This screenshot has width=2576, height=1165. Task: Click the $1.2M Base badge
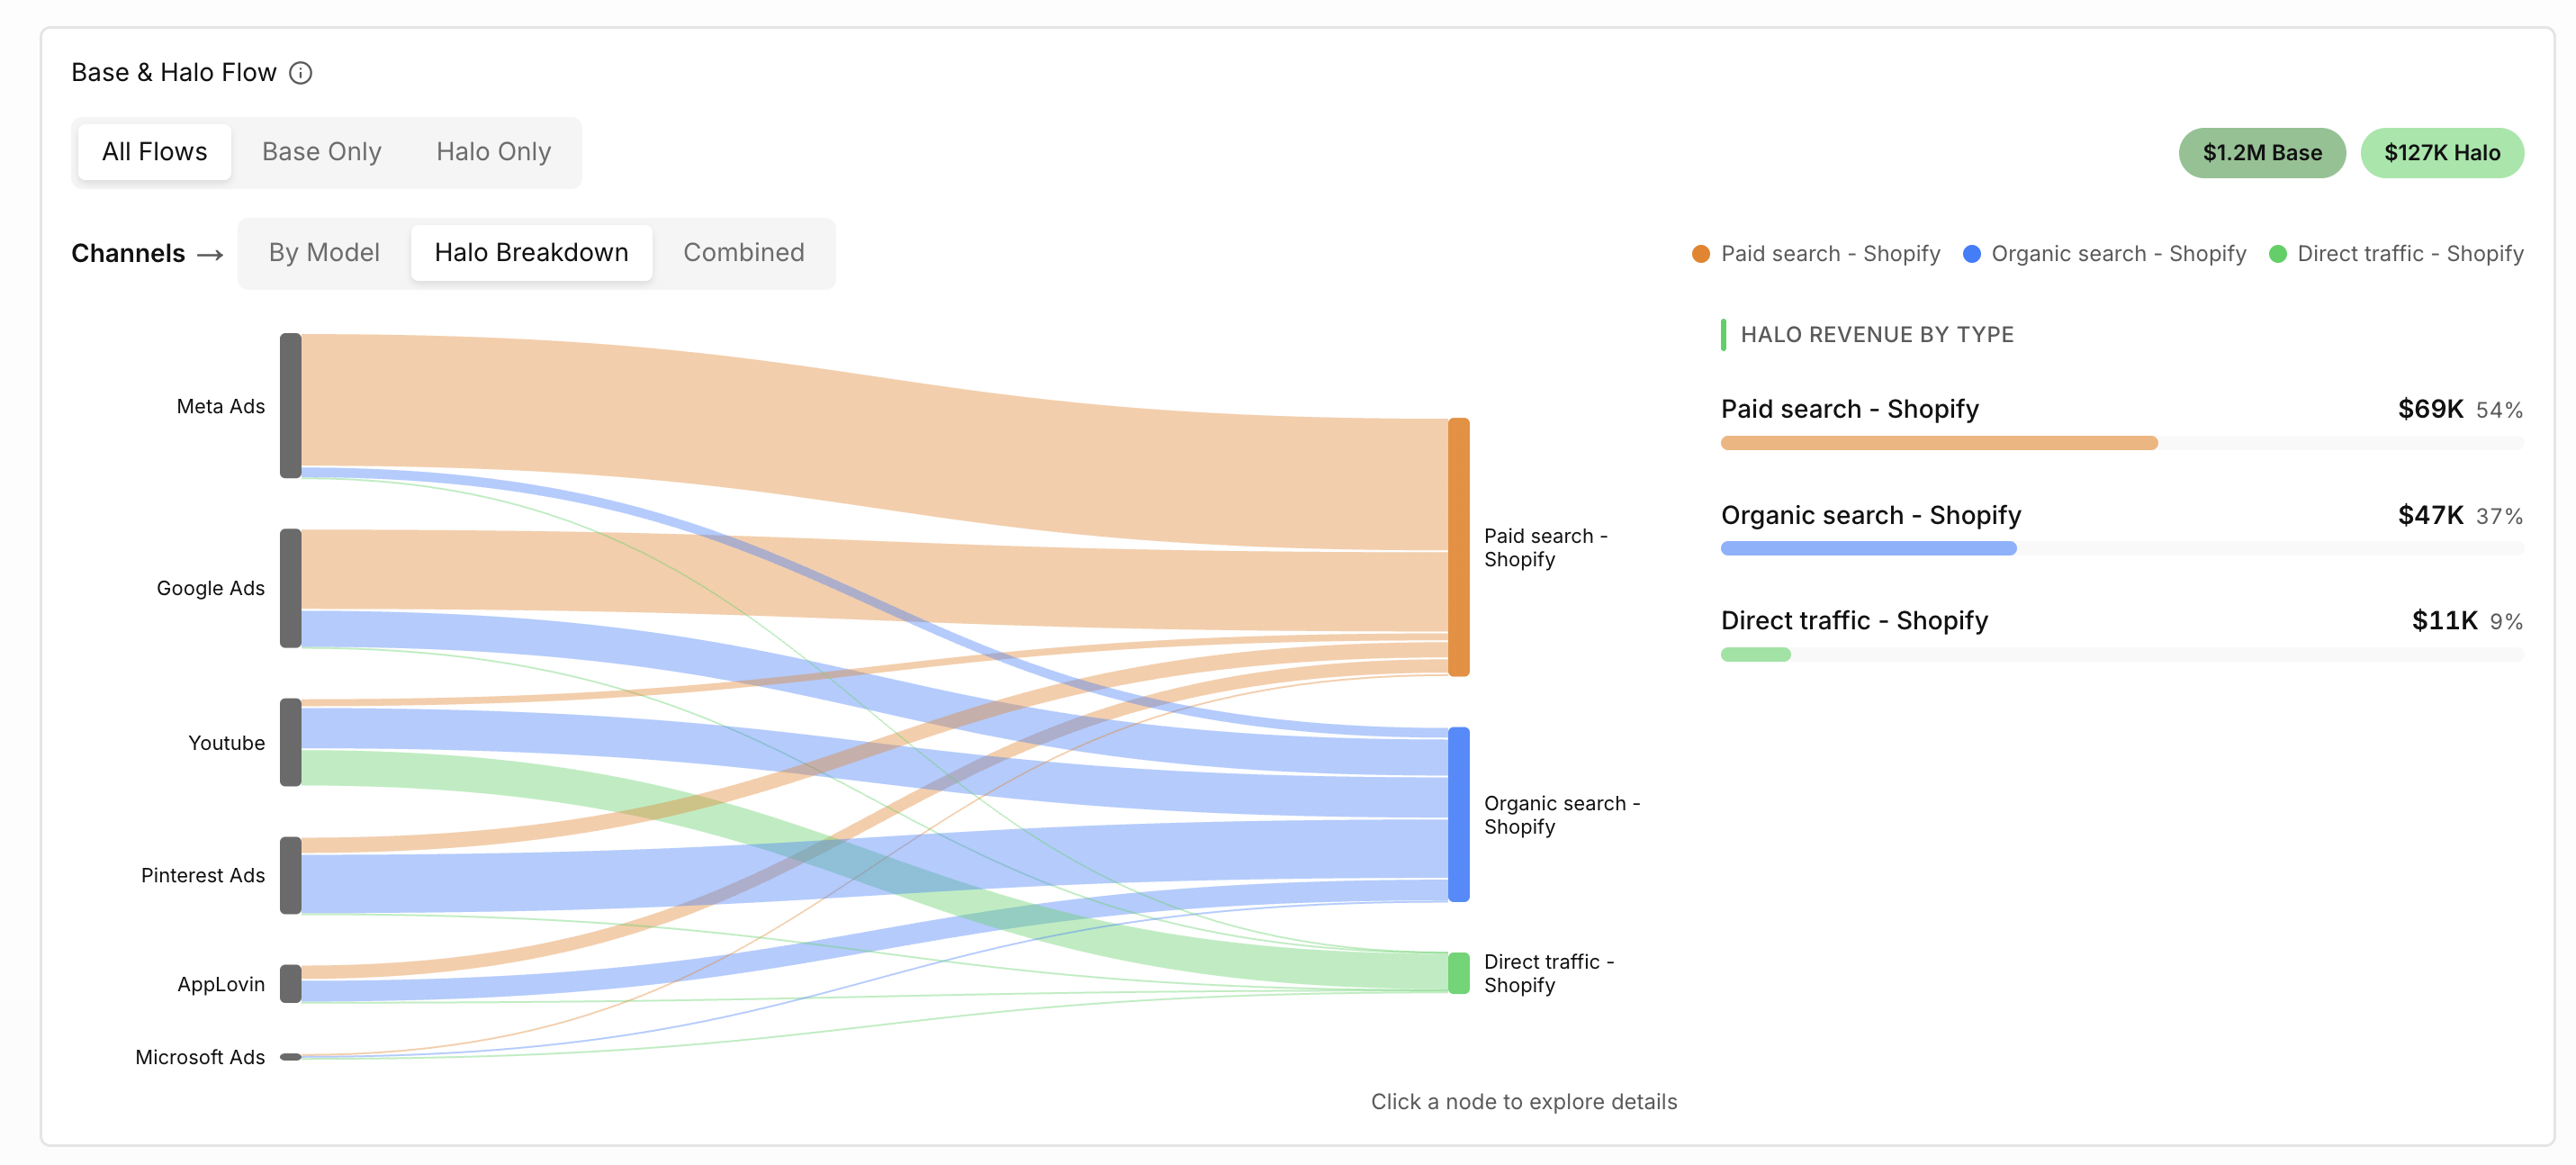click(2262, 153)
